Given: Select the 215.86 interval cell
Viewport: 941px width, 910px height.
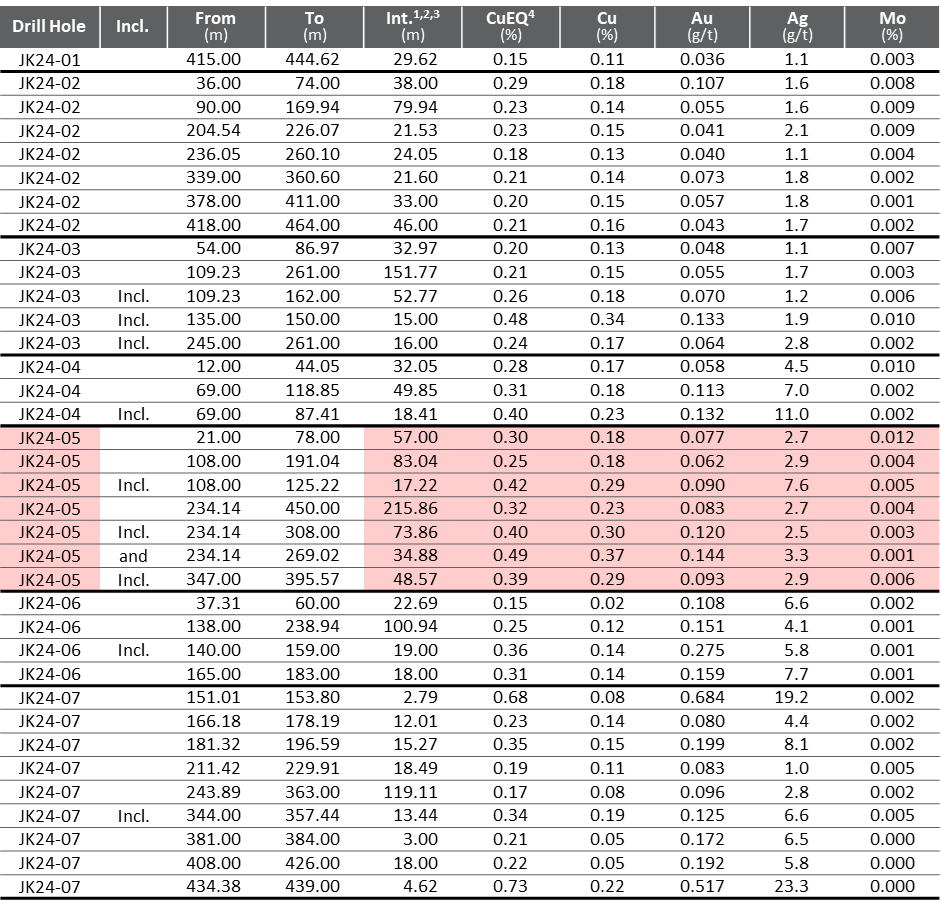Looking at the screenshot, I should (x=412, y=508).
